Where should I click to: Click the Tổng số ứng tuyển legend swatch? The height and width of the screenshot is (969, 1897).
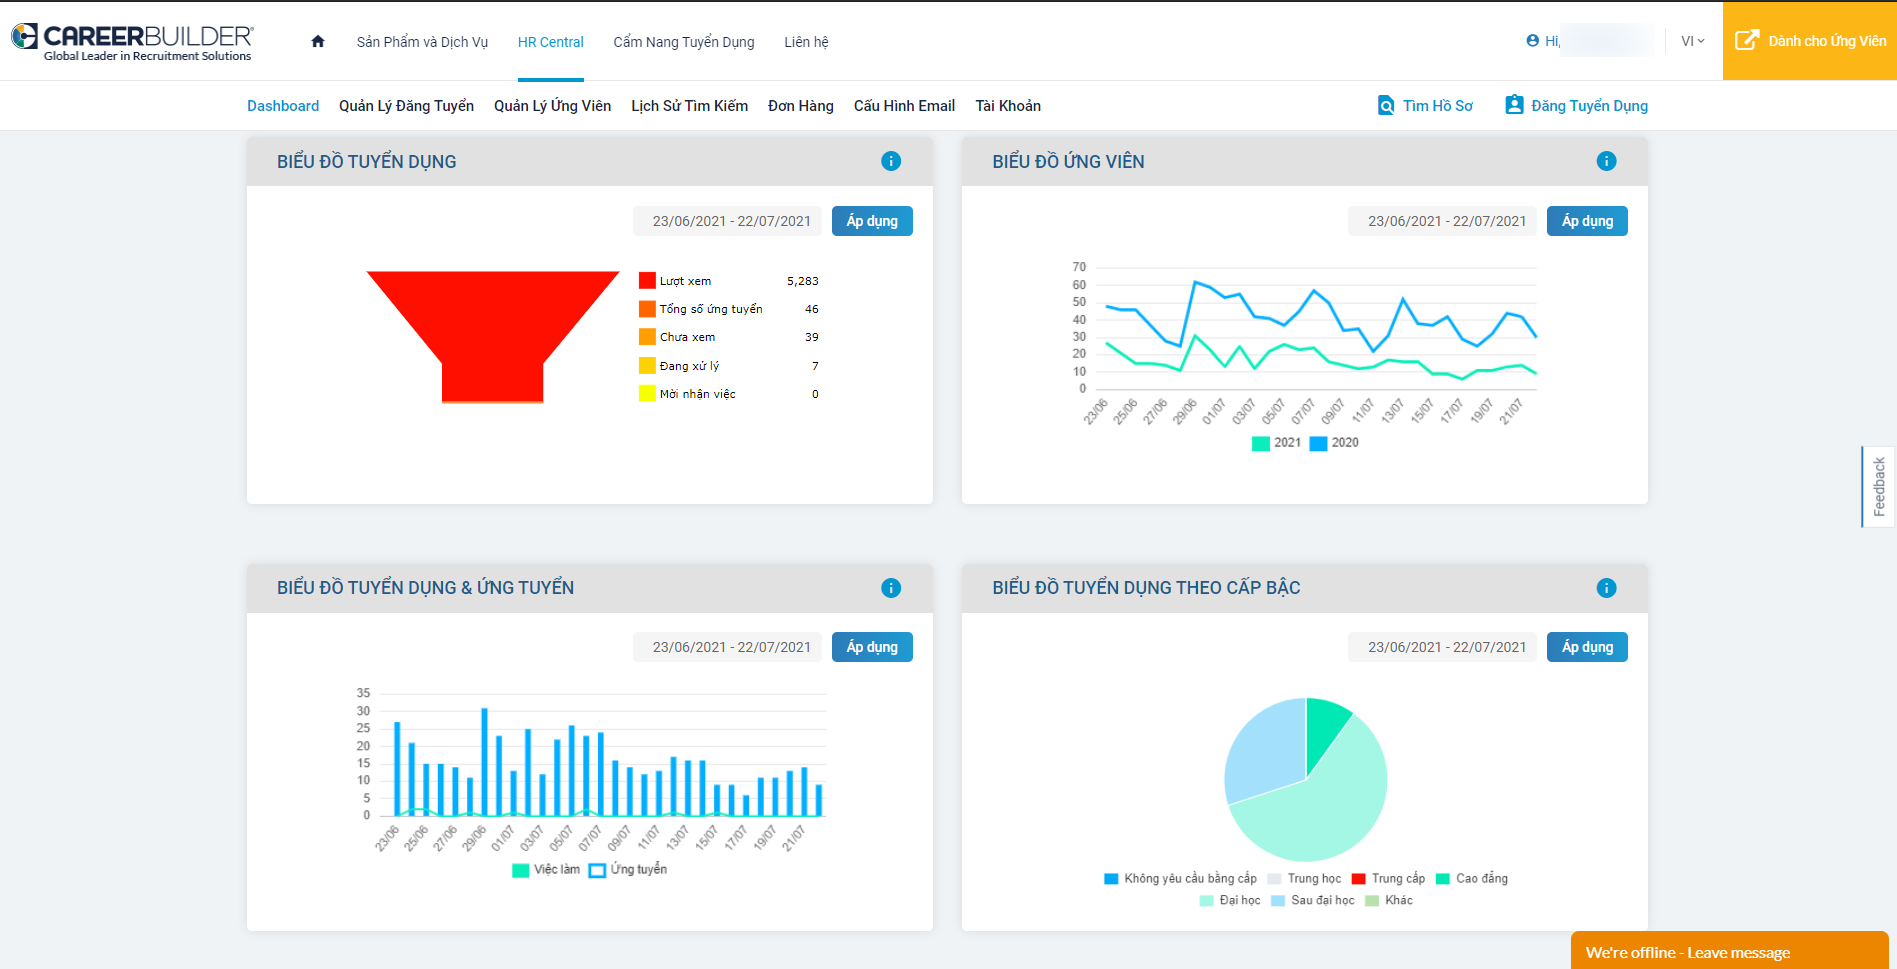point(647,309)
